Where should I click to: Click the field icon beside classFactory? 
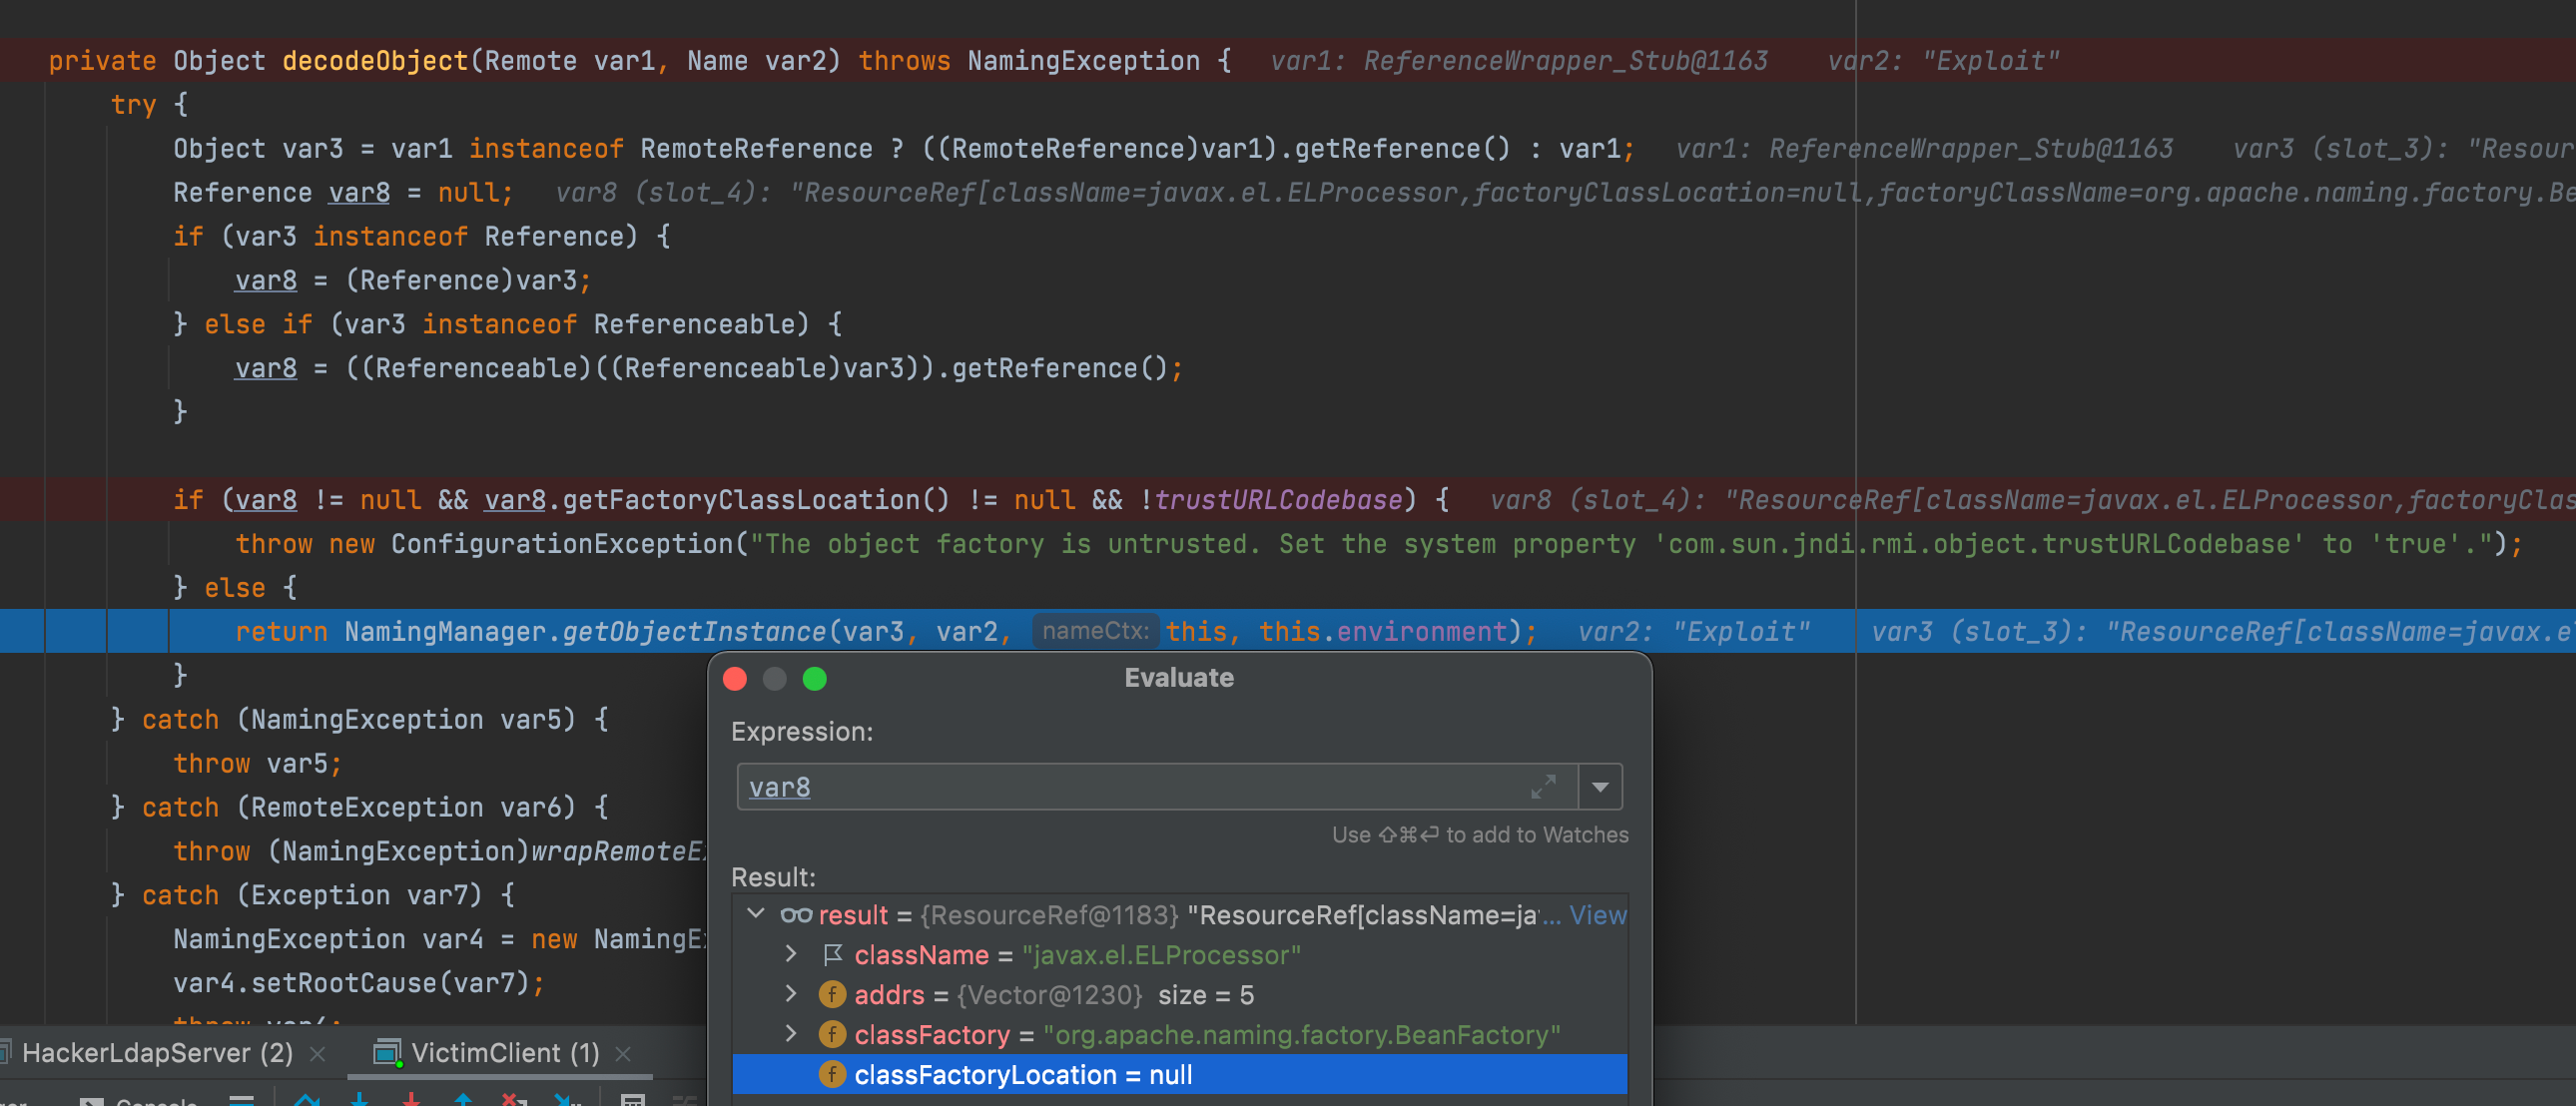coord(832,1035)
